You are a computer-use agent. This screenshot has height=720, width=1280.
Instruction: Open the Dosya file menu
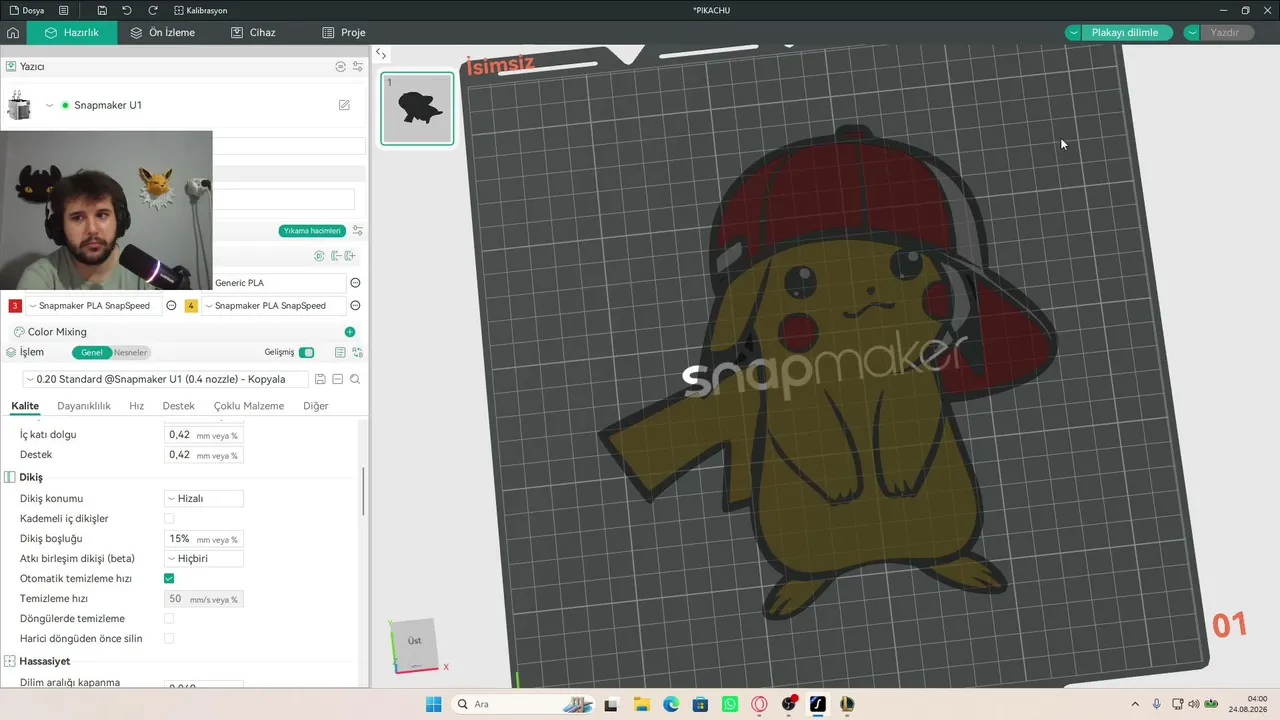tap(27, 10)
